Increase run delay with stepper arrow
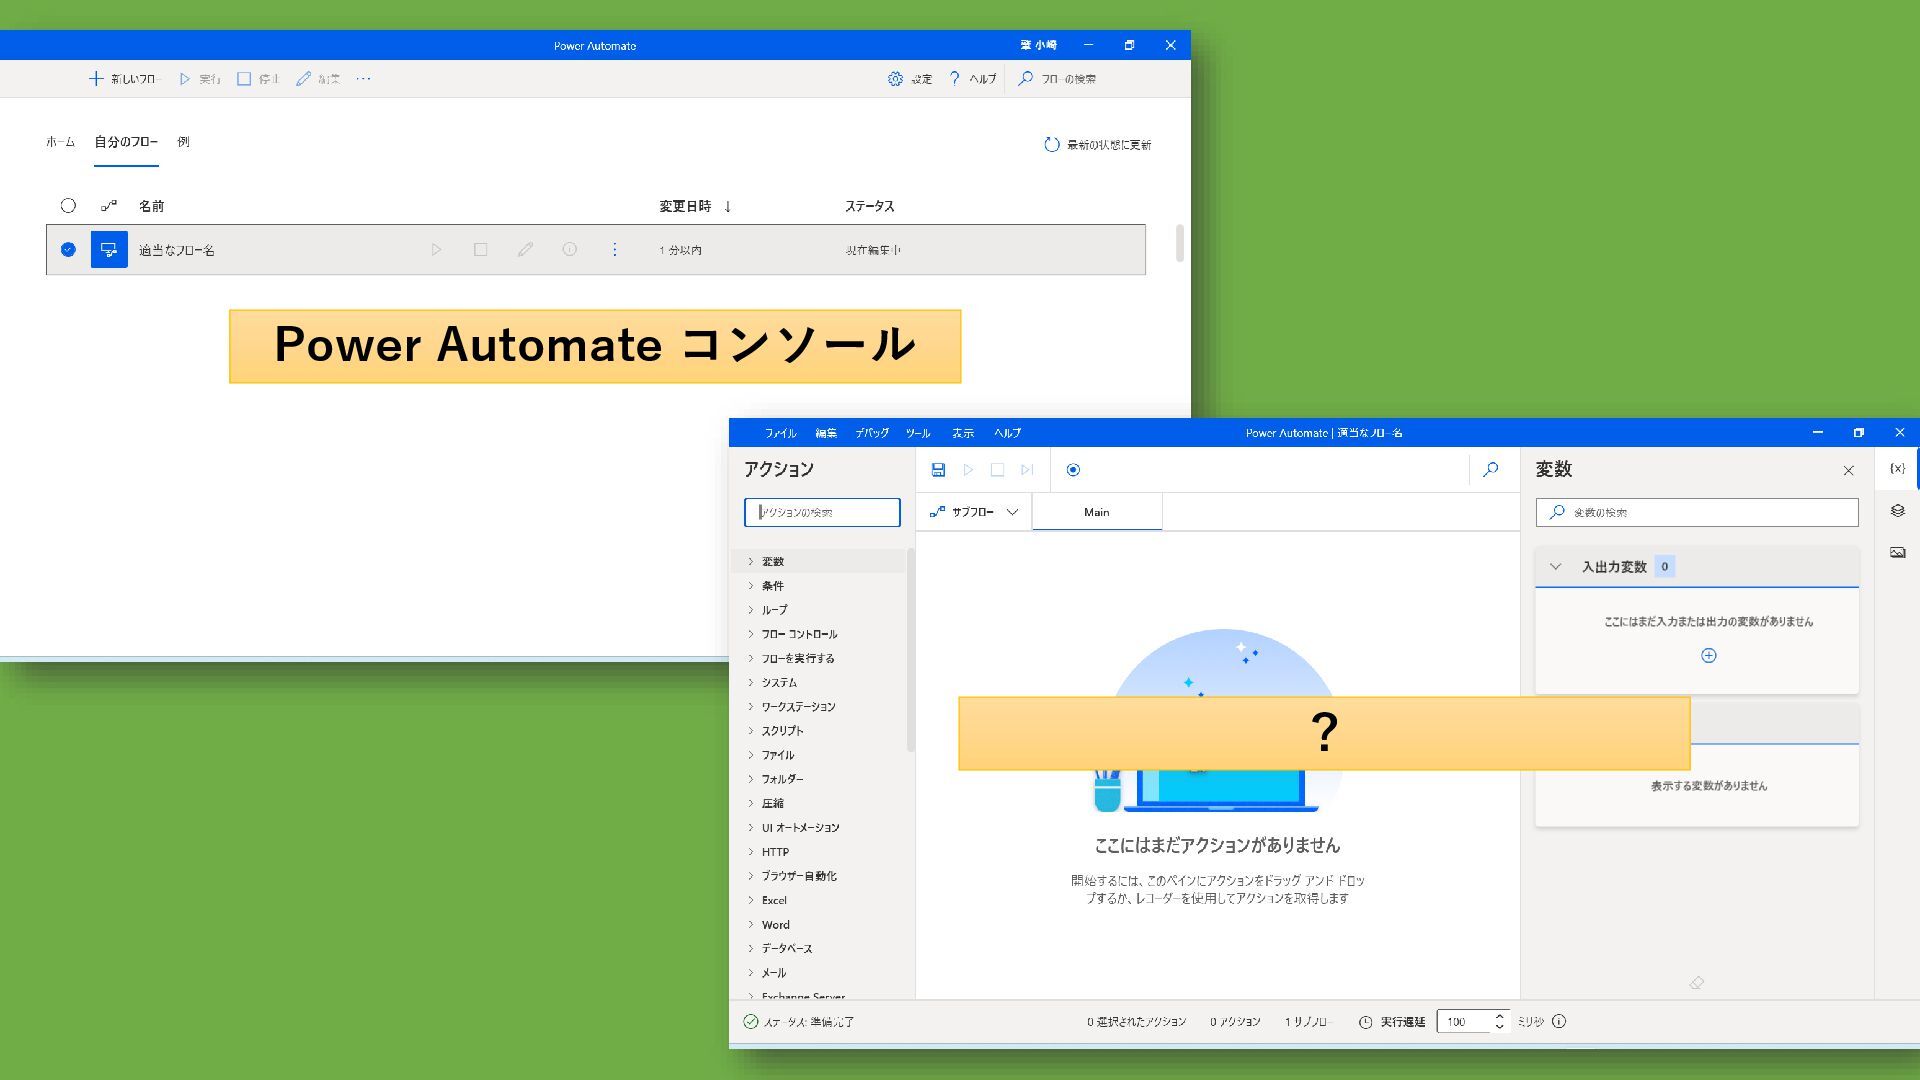 coord(1499,1016)
